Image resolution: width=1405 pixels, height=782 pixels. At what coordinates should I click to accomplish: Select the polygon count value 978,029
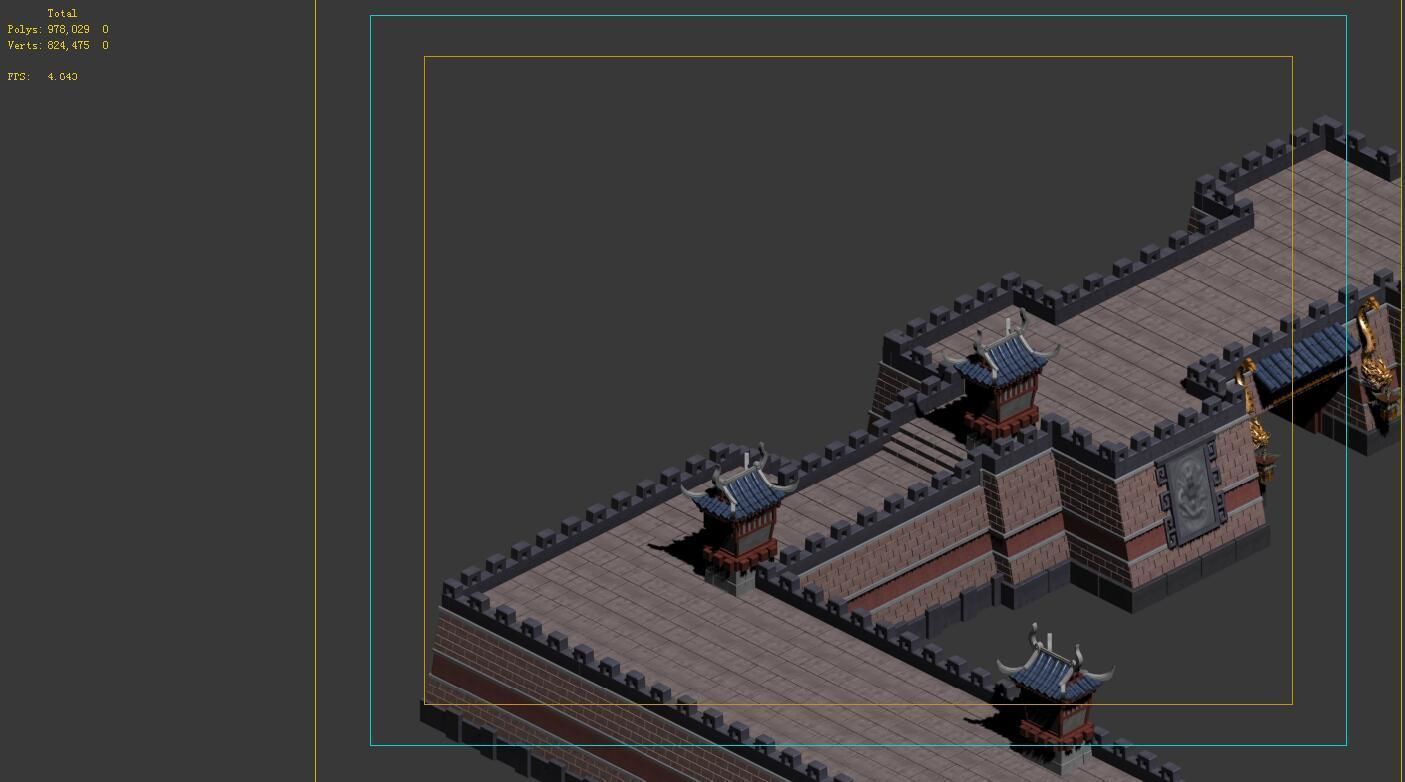point(68,30)
